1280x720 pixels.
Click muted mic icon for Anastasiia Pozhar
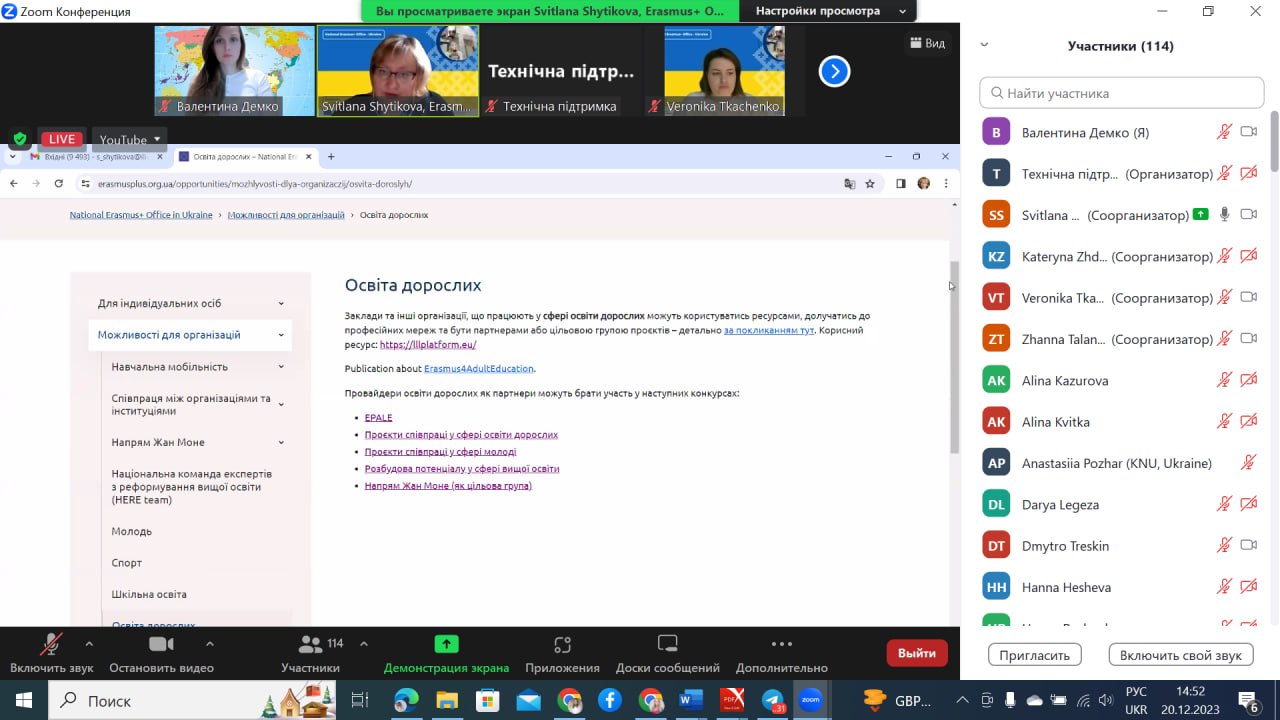(x=1248, y=463)
